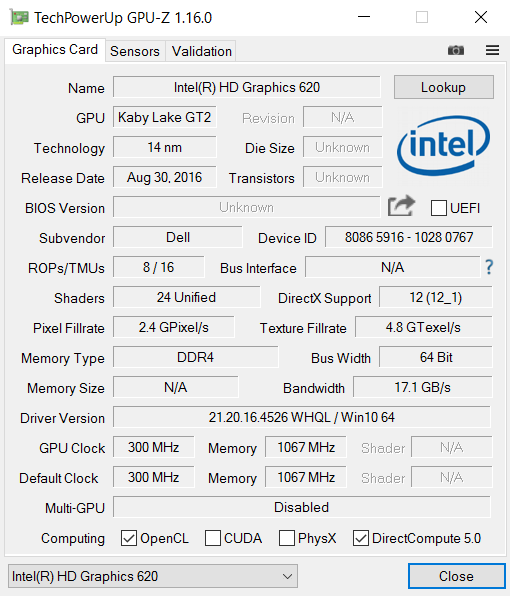Screen dimensions: 510x596
Task: Click the GPU-Z app icon in title bar
Action: click(19, 17)
